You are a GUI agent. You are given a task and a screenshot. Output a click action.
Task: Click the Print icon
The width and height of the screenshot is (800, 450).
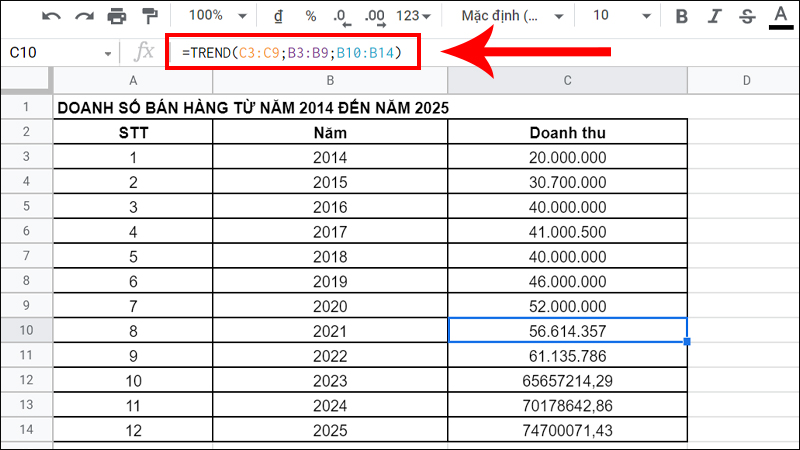point(117,16)
